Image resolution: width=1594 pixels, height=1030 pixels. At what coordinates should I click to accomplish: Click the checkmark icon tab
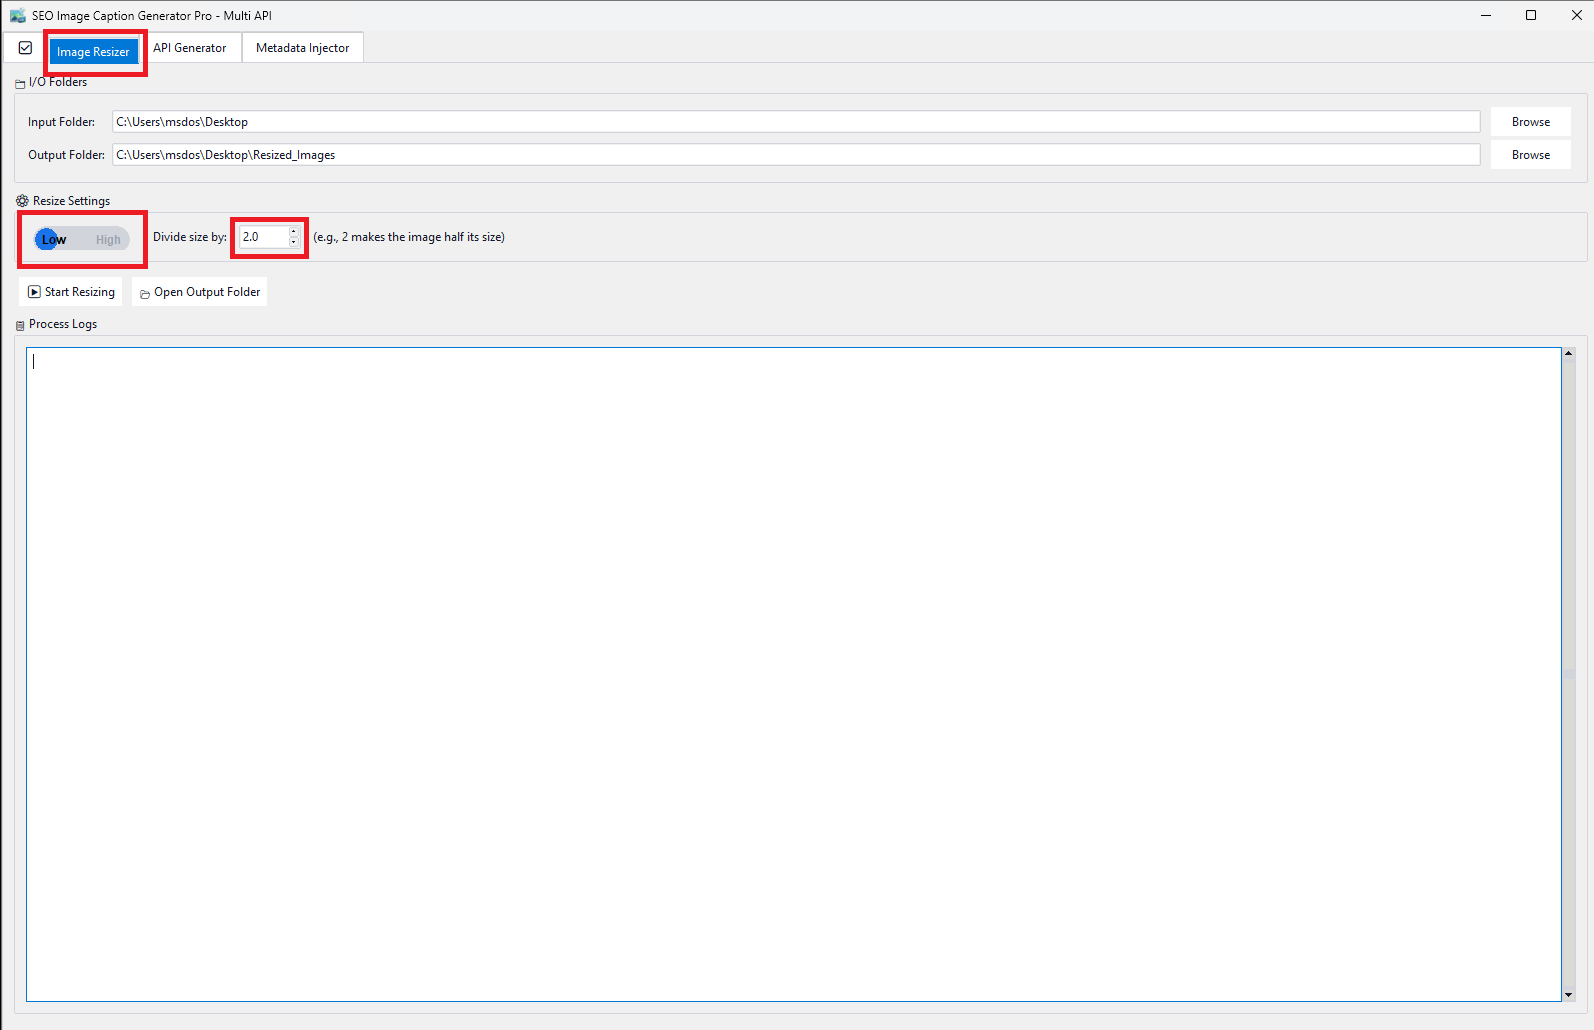tap(26, 48)
